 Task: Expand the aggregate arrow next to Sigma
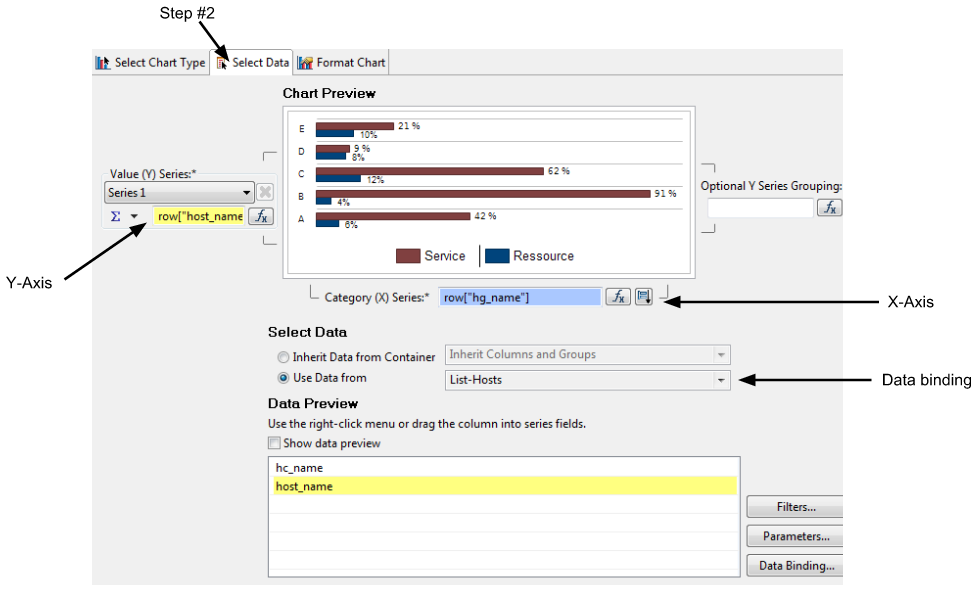(134, 216)
